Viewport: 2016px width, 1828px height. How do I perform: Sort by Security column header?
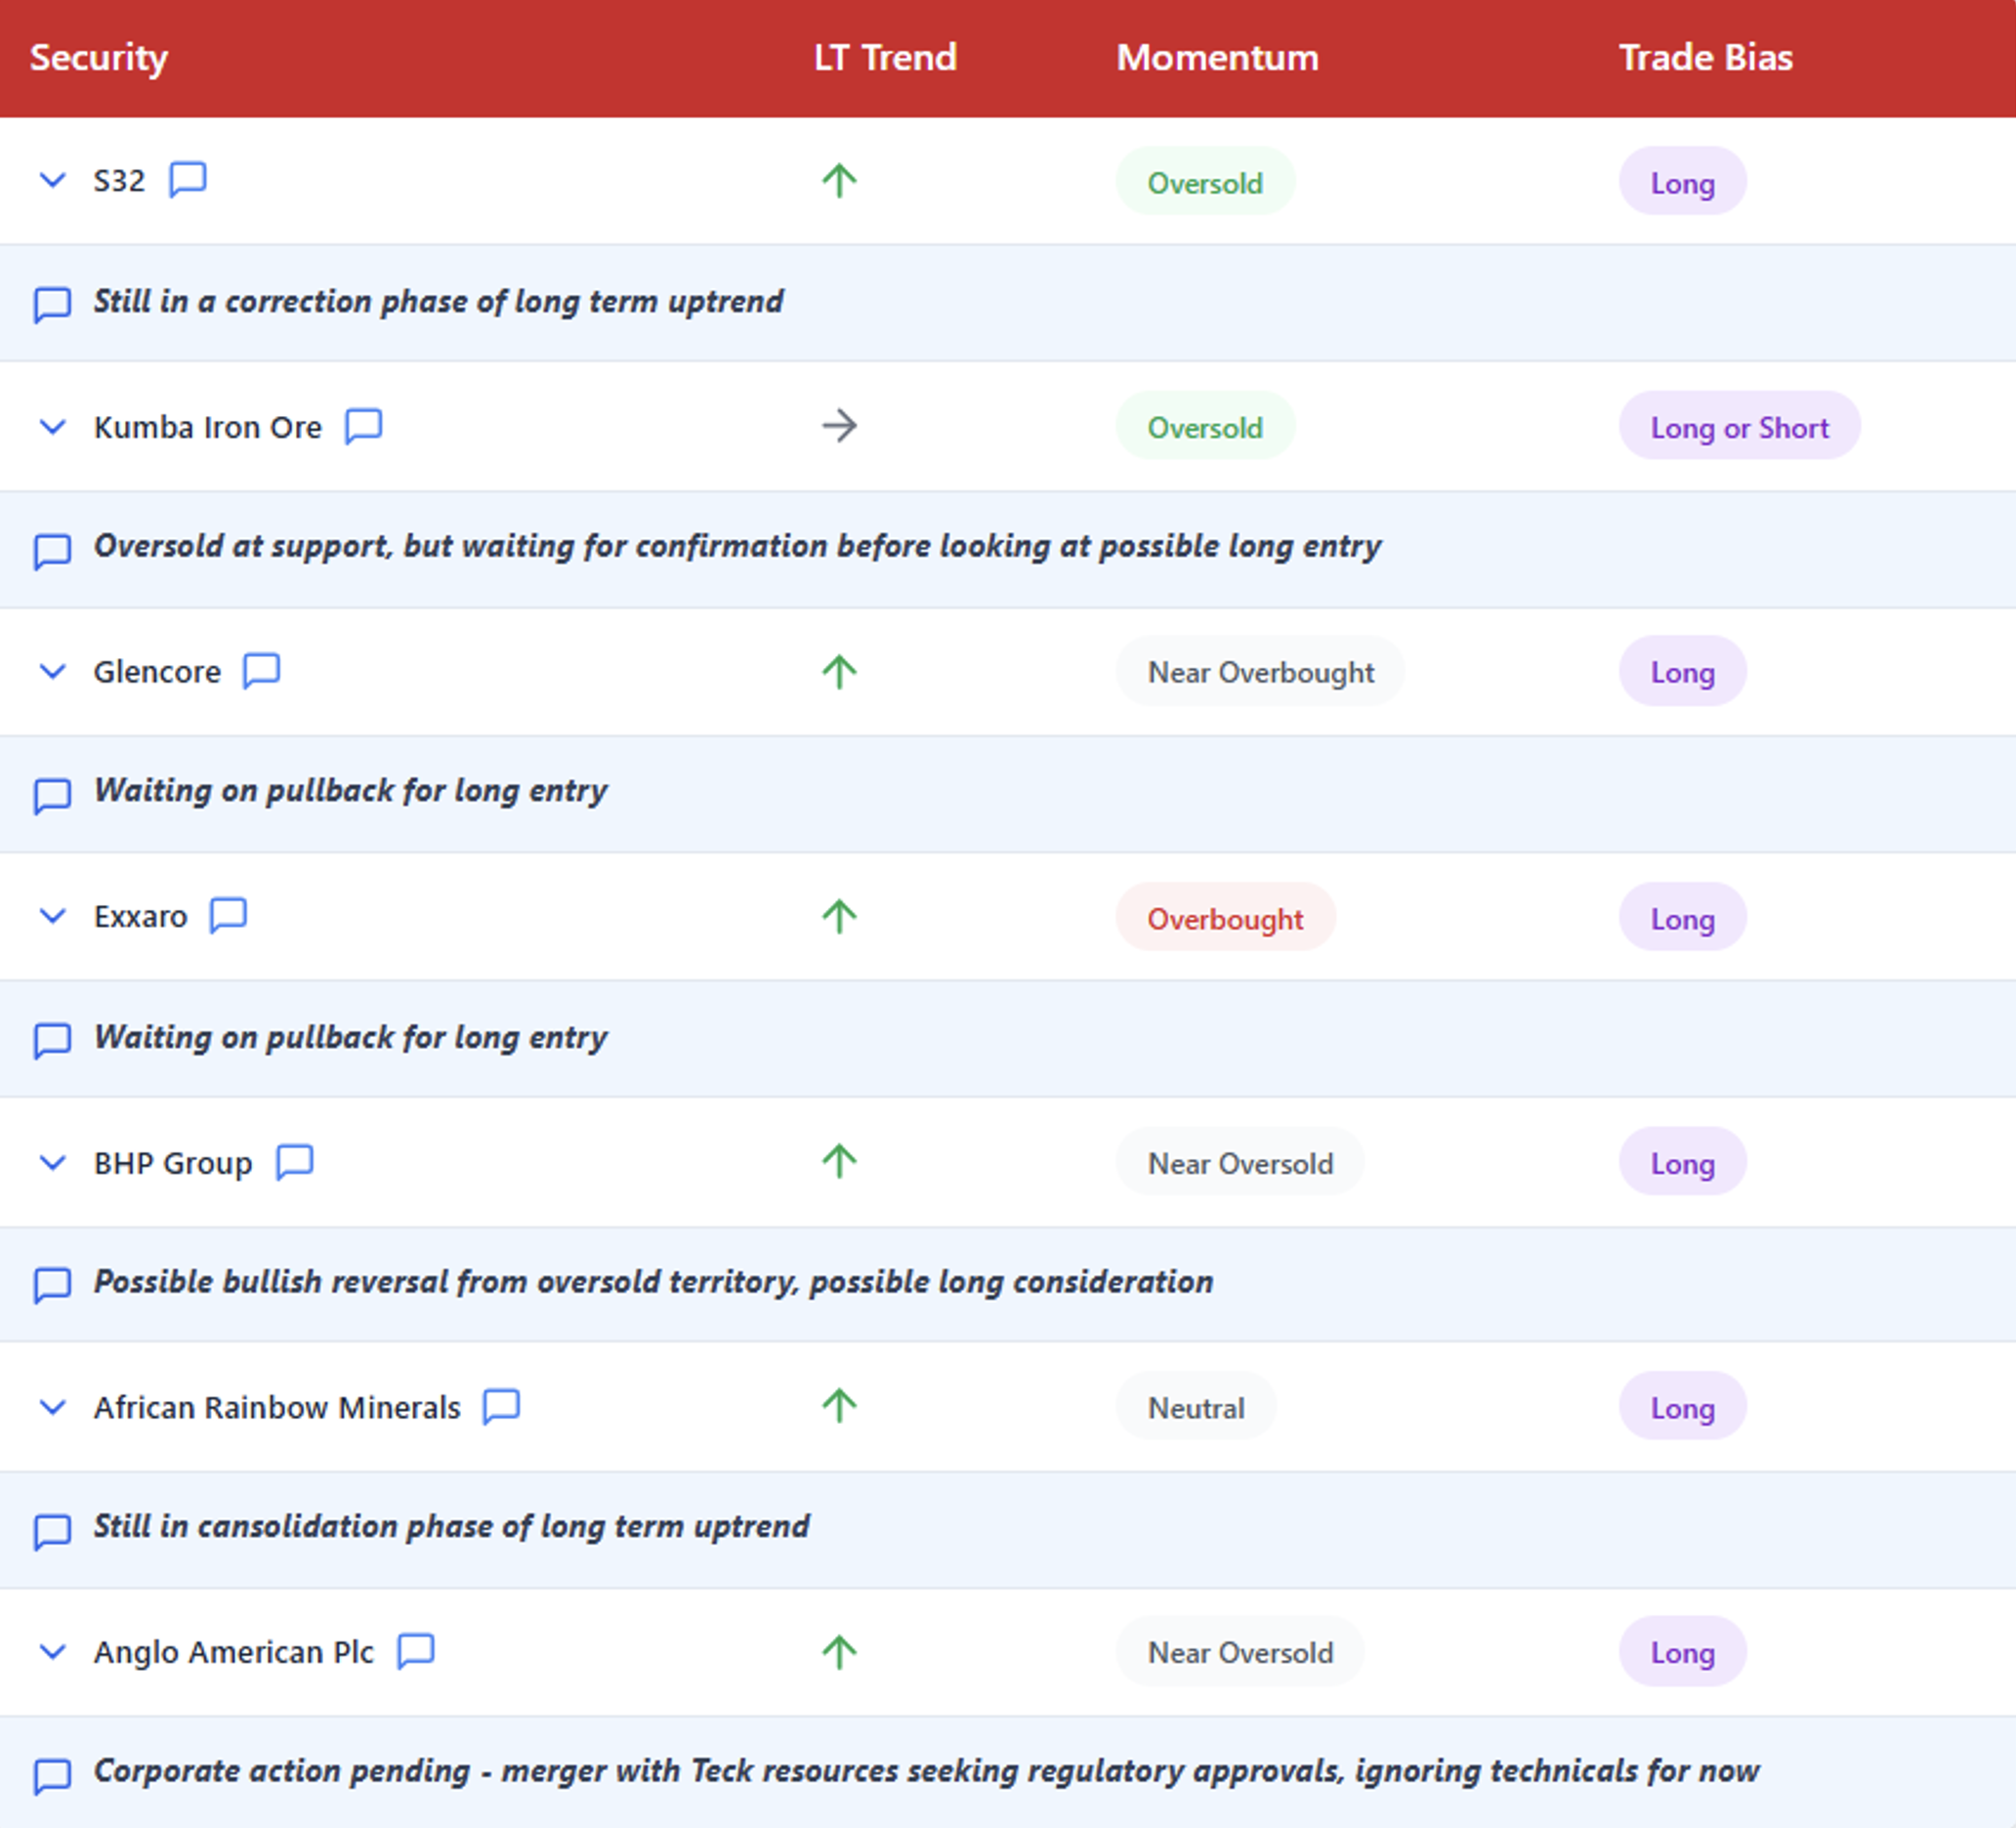[x=99, y=58]
